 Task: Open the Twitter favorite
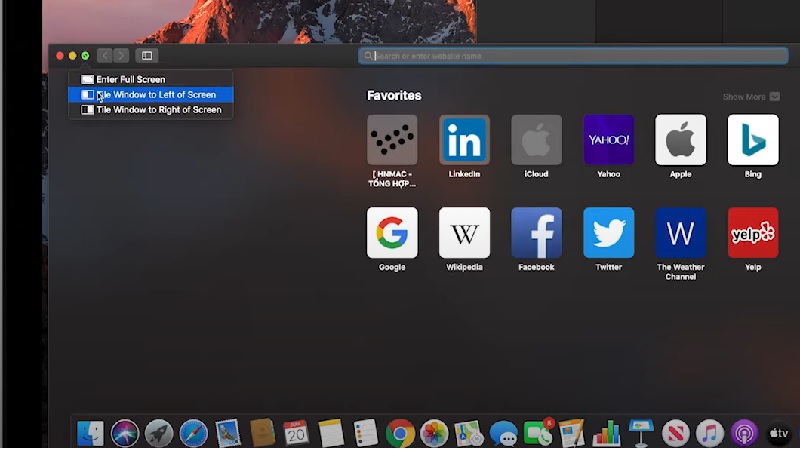pyautogui.click(x=608, y=233)
